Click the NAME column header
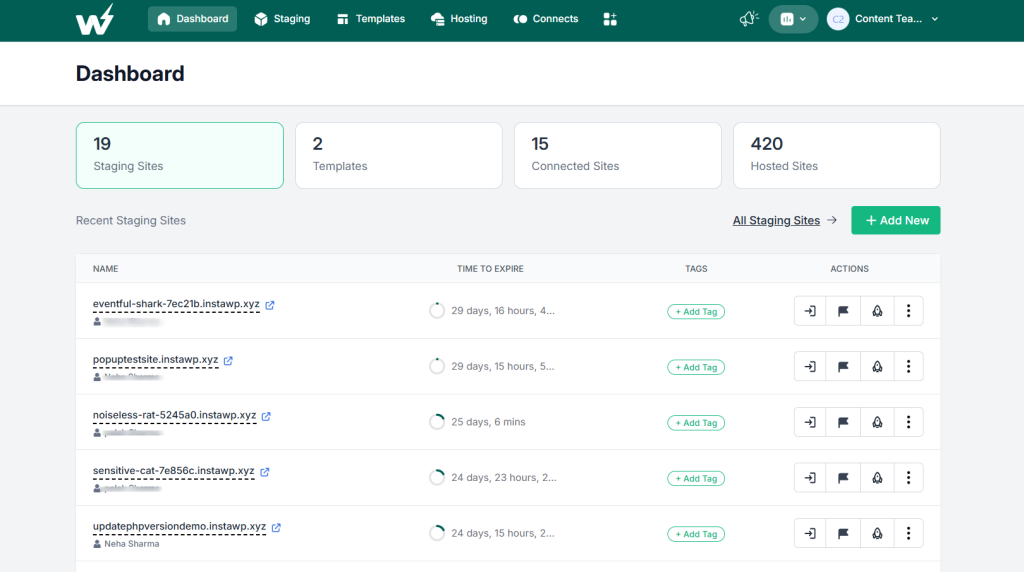Screen dimensions: 1024x572 105,269
